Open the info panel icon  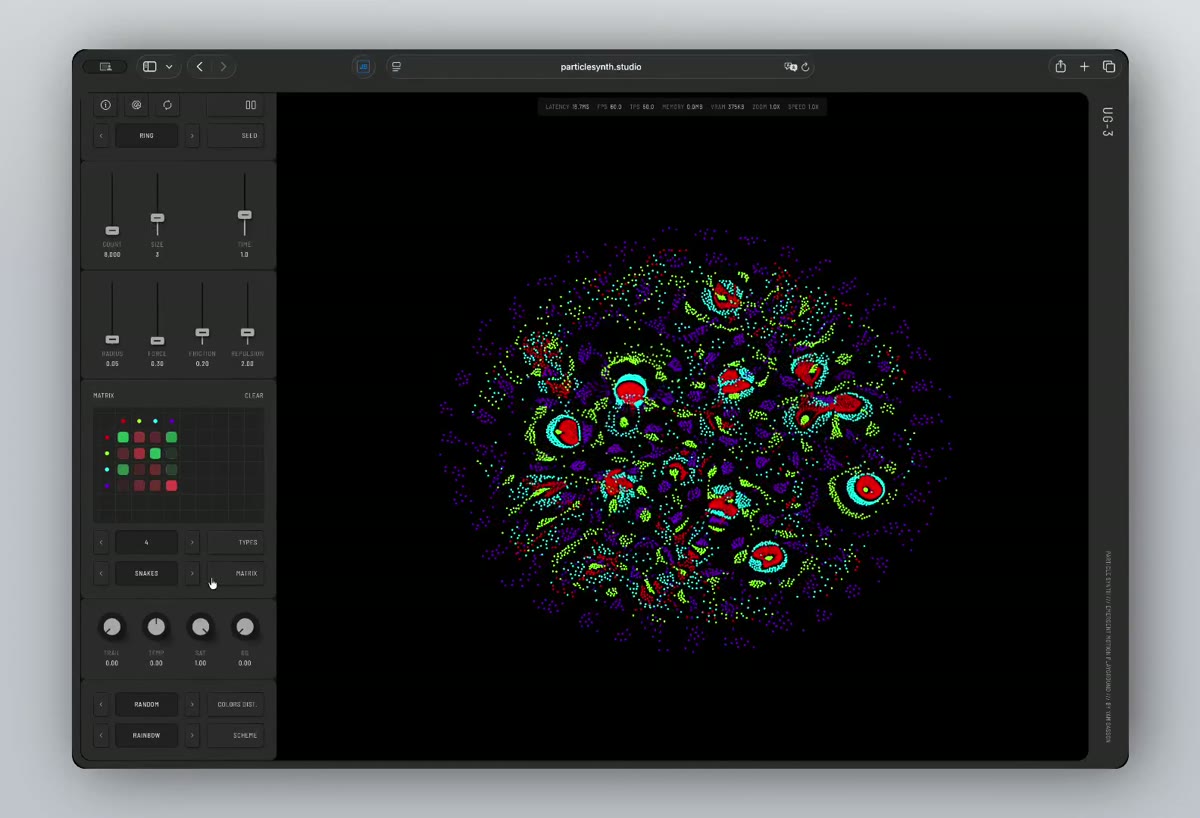click(105, 105)
